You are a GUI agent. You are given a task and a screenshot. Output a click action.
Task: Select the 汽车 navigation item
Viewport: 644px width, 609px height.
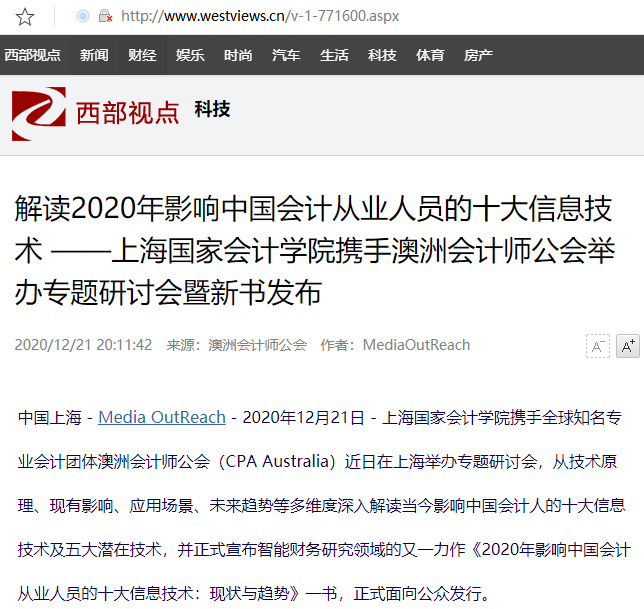pos(286,55)
